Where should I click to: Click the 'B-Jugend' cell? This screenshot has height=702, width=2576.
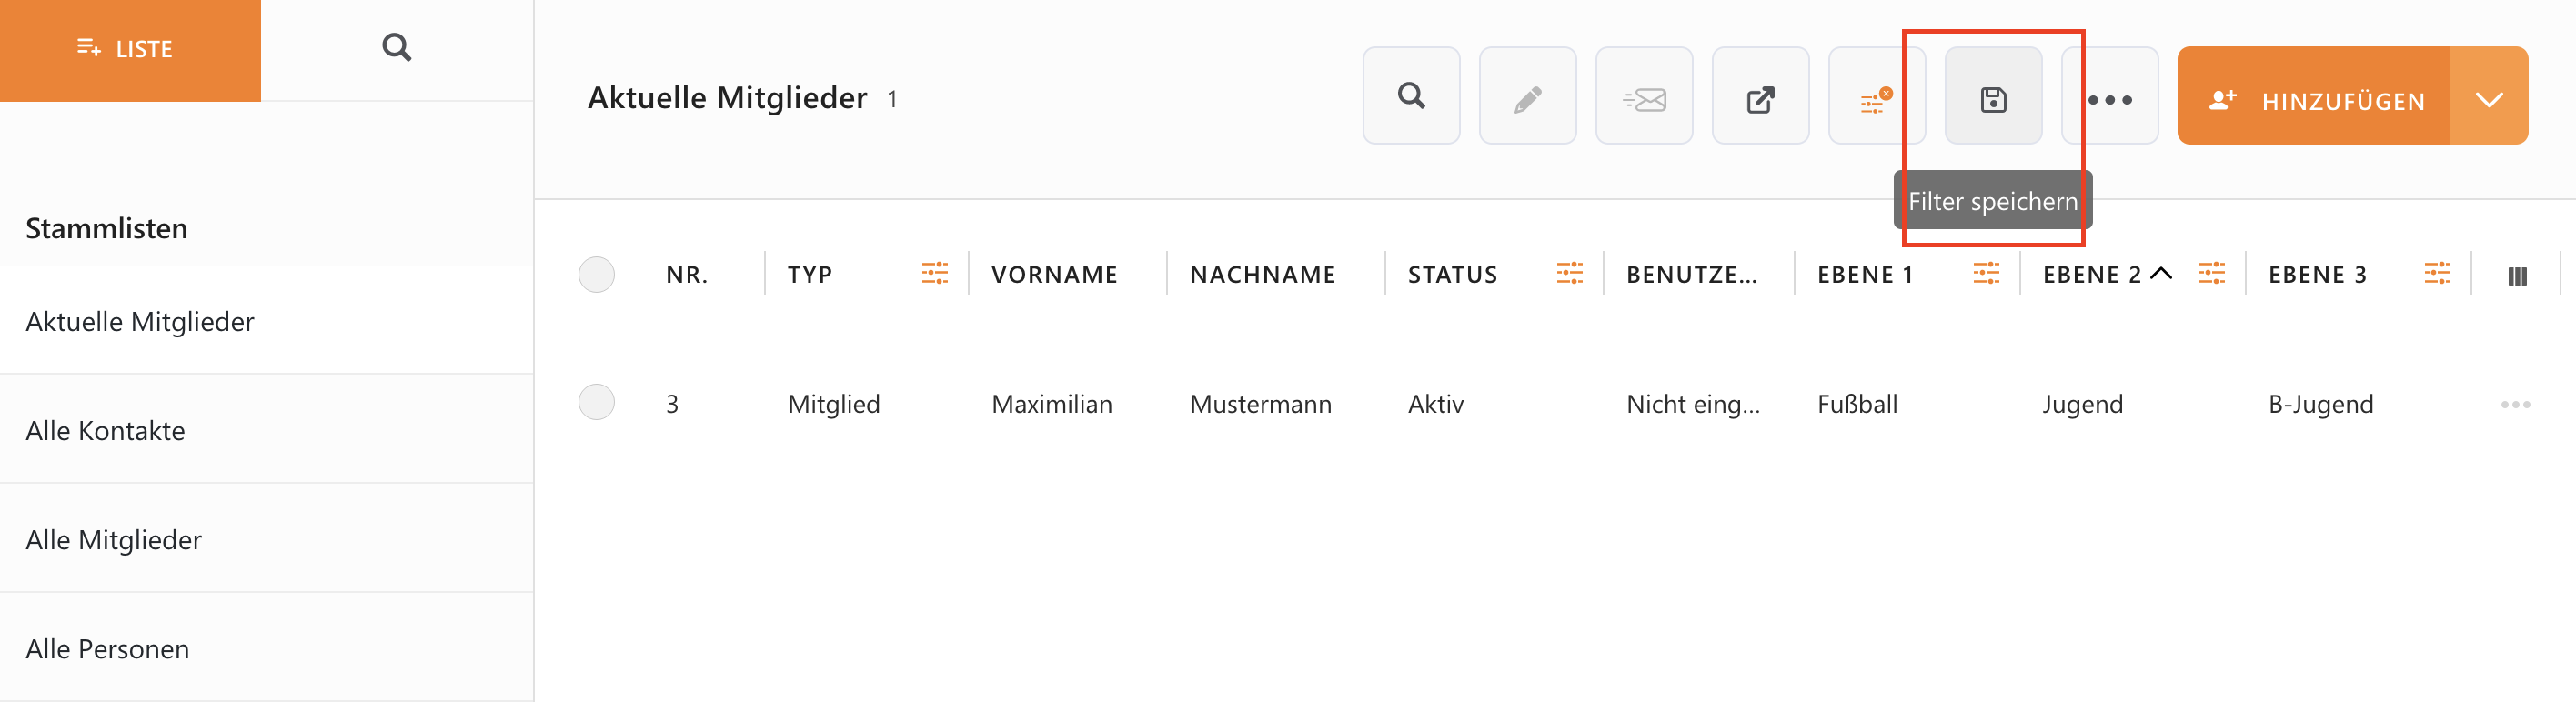point(2320,404)
